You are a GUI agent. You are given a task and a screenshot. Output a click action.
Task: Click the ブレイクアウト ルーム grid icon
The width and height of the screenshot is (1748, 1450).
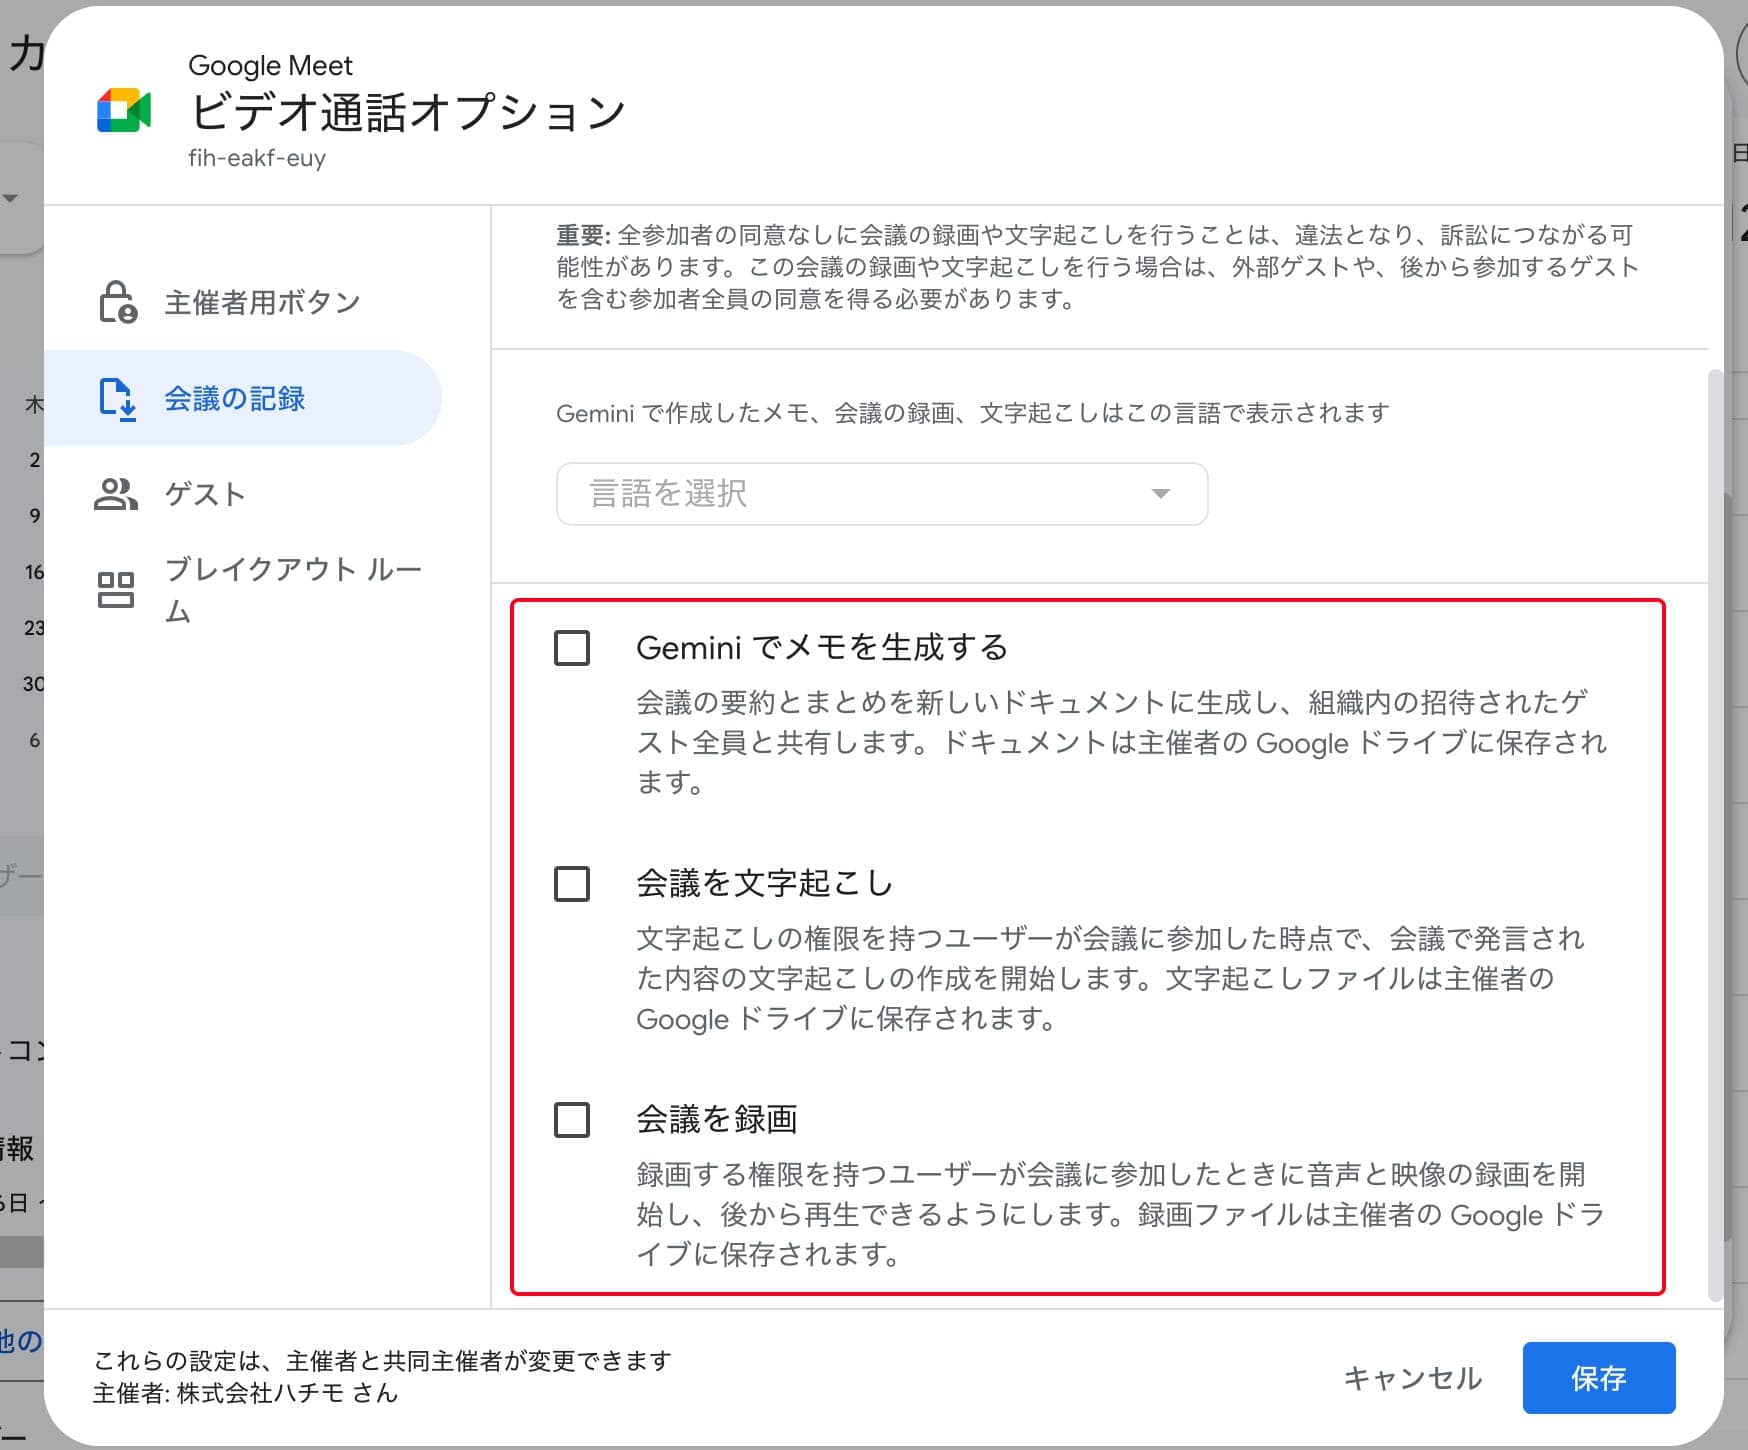pos(116,590)
